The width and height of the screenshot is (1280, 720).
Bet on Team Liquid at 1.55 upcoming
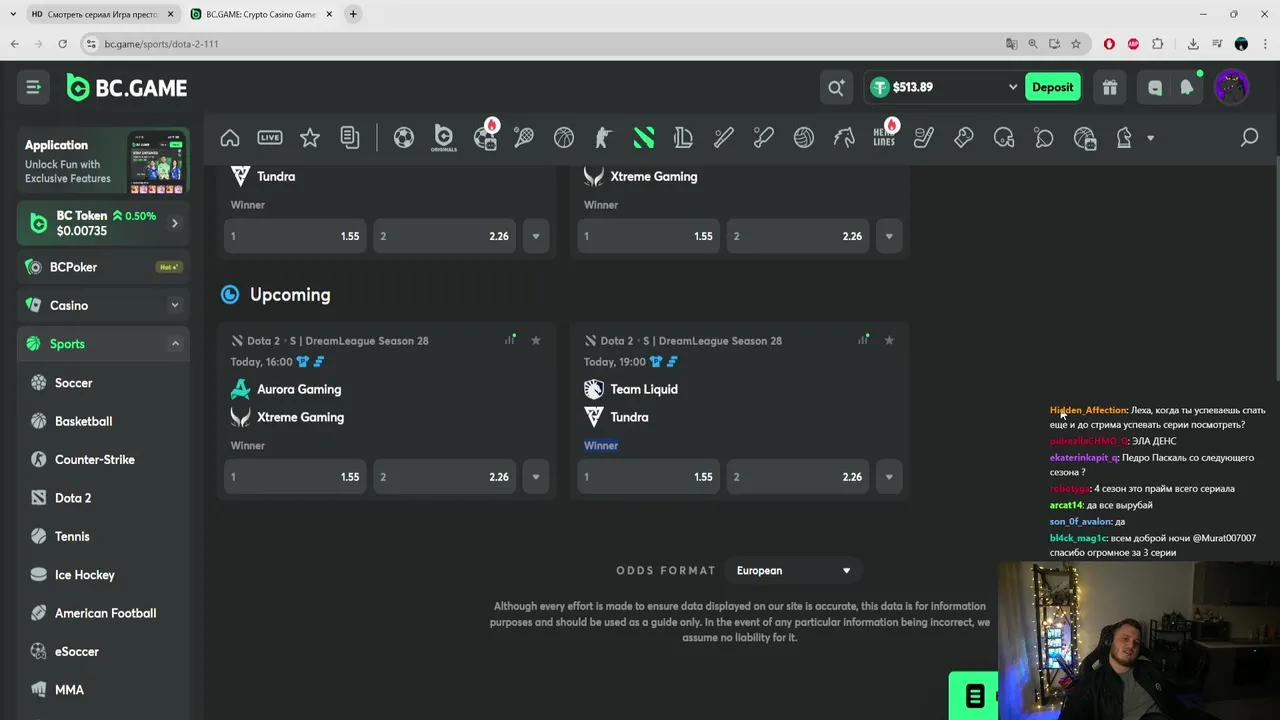click(x=648, y=477)
